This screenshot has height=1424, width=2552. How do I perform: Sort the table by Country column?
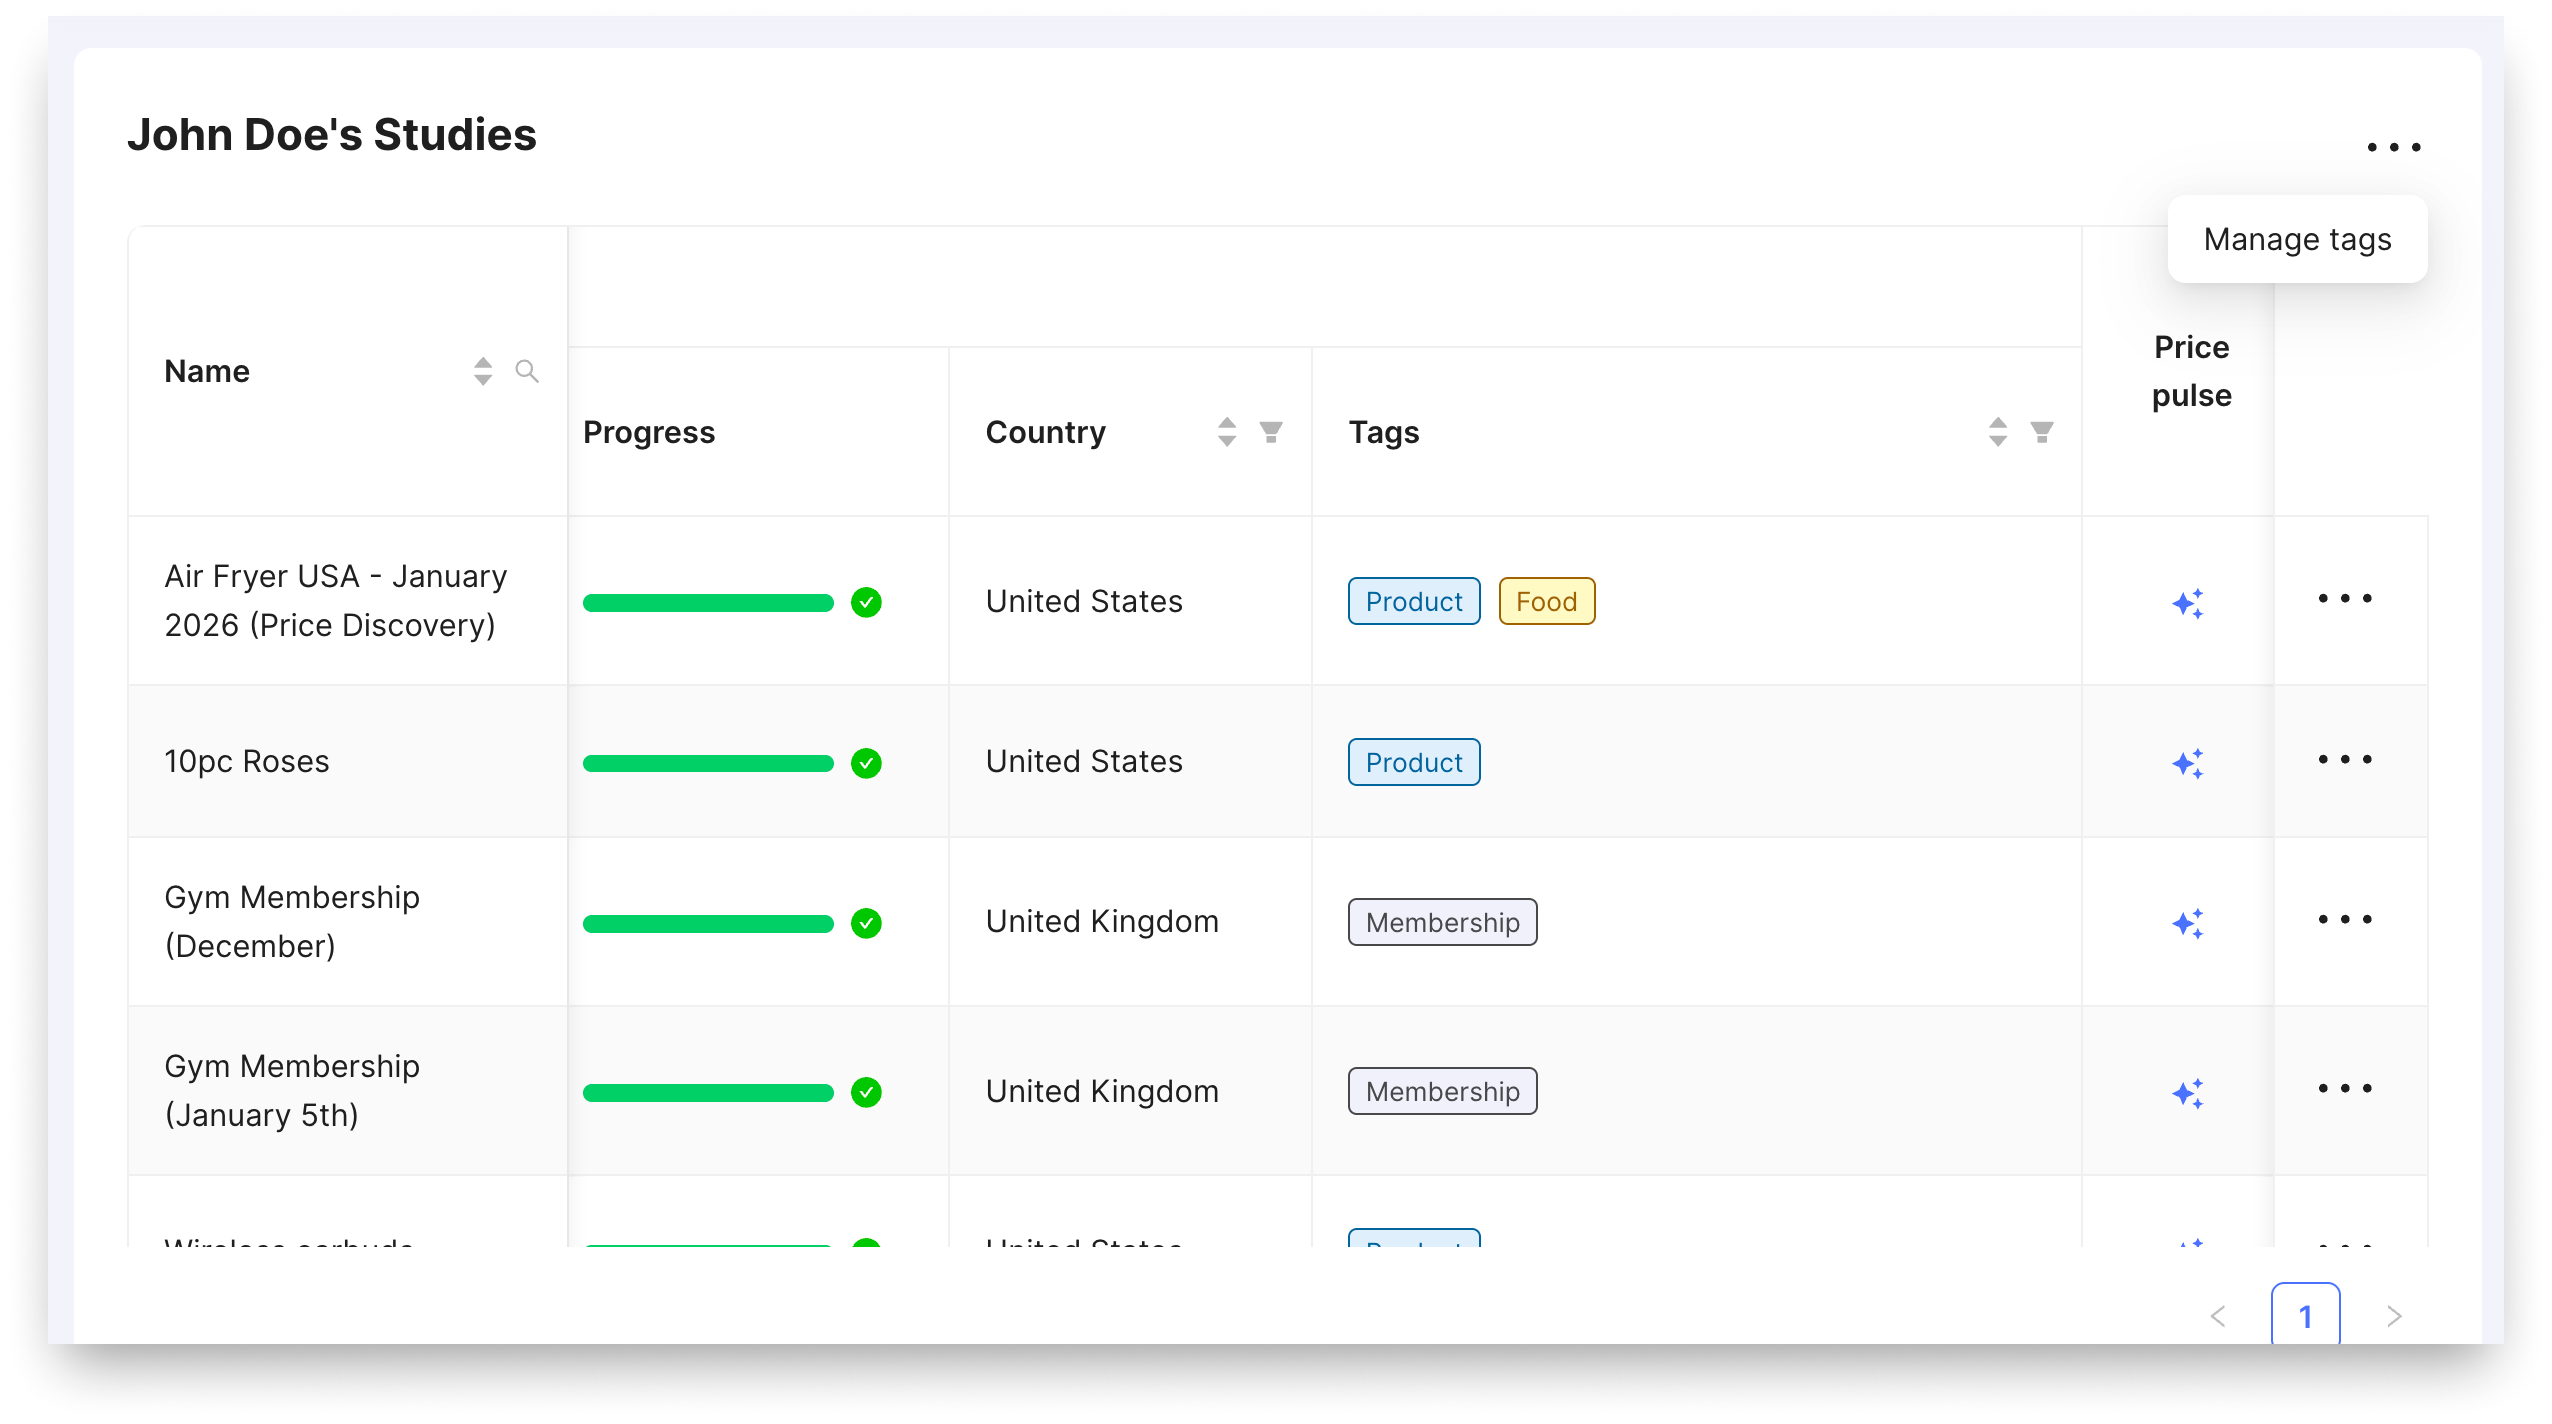click(1227, 432)
